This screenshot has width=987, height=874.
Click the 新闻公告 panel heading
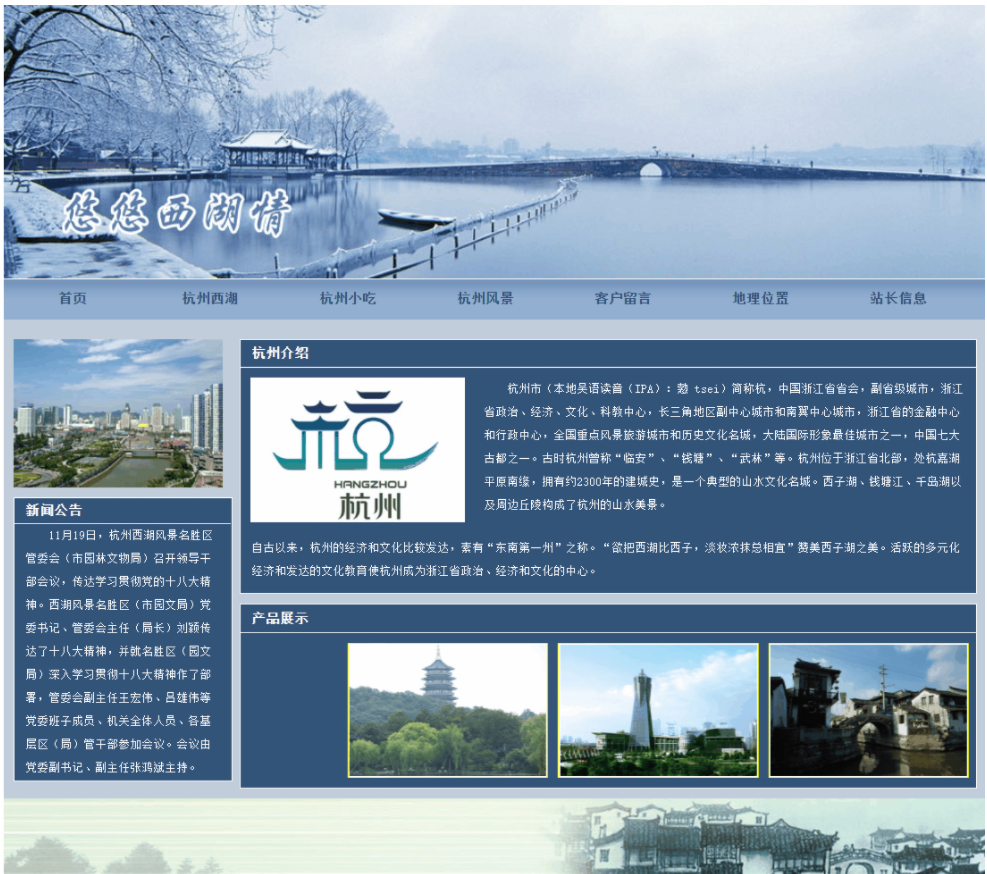(54, 510)
